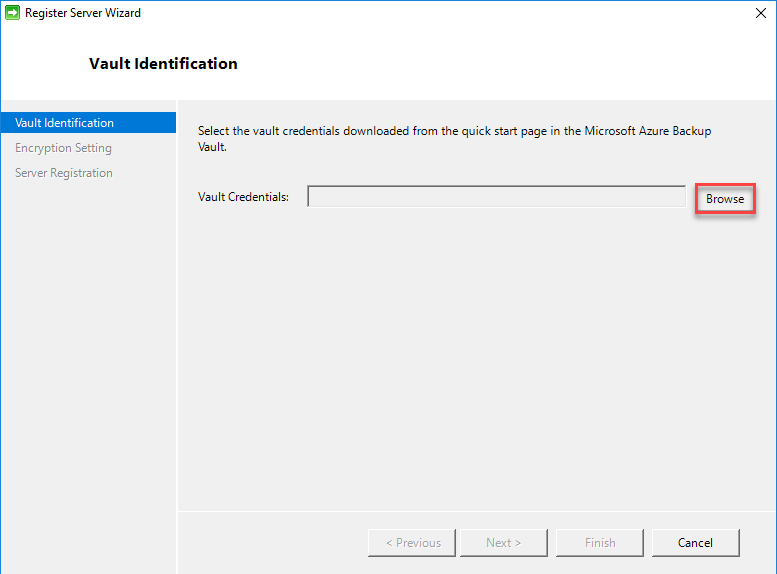Click into the Vault Credentials path field
The width and height of the screenshot is (777, 574).
coord(496,197)
